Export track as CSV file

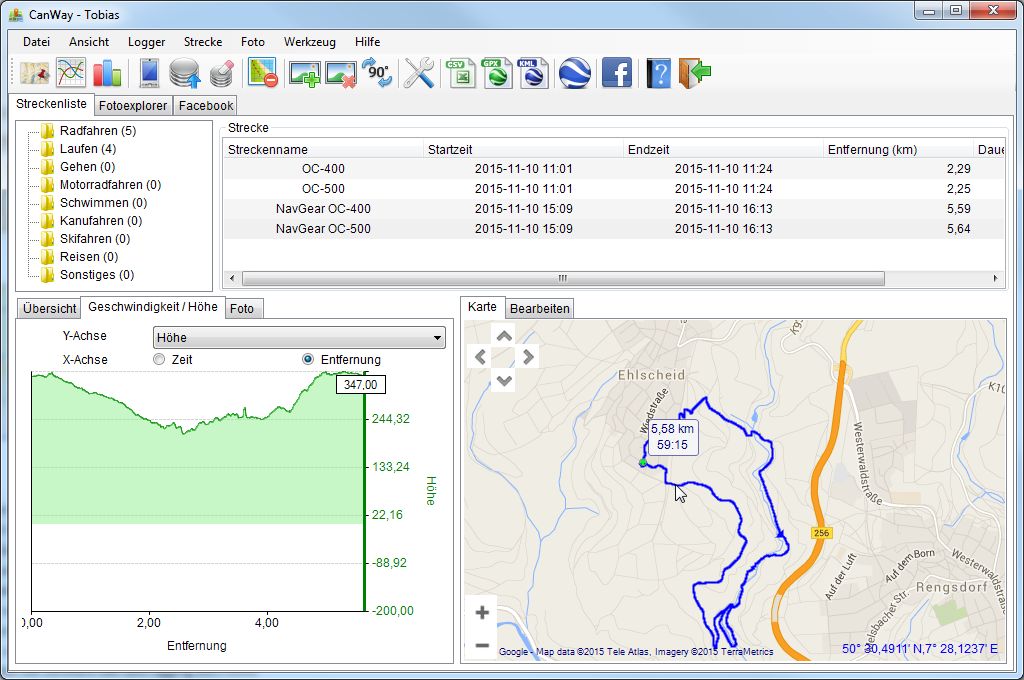[x=460, y=73]
